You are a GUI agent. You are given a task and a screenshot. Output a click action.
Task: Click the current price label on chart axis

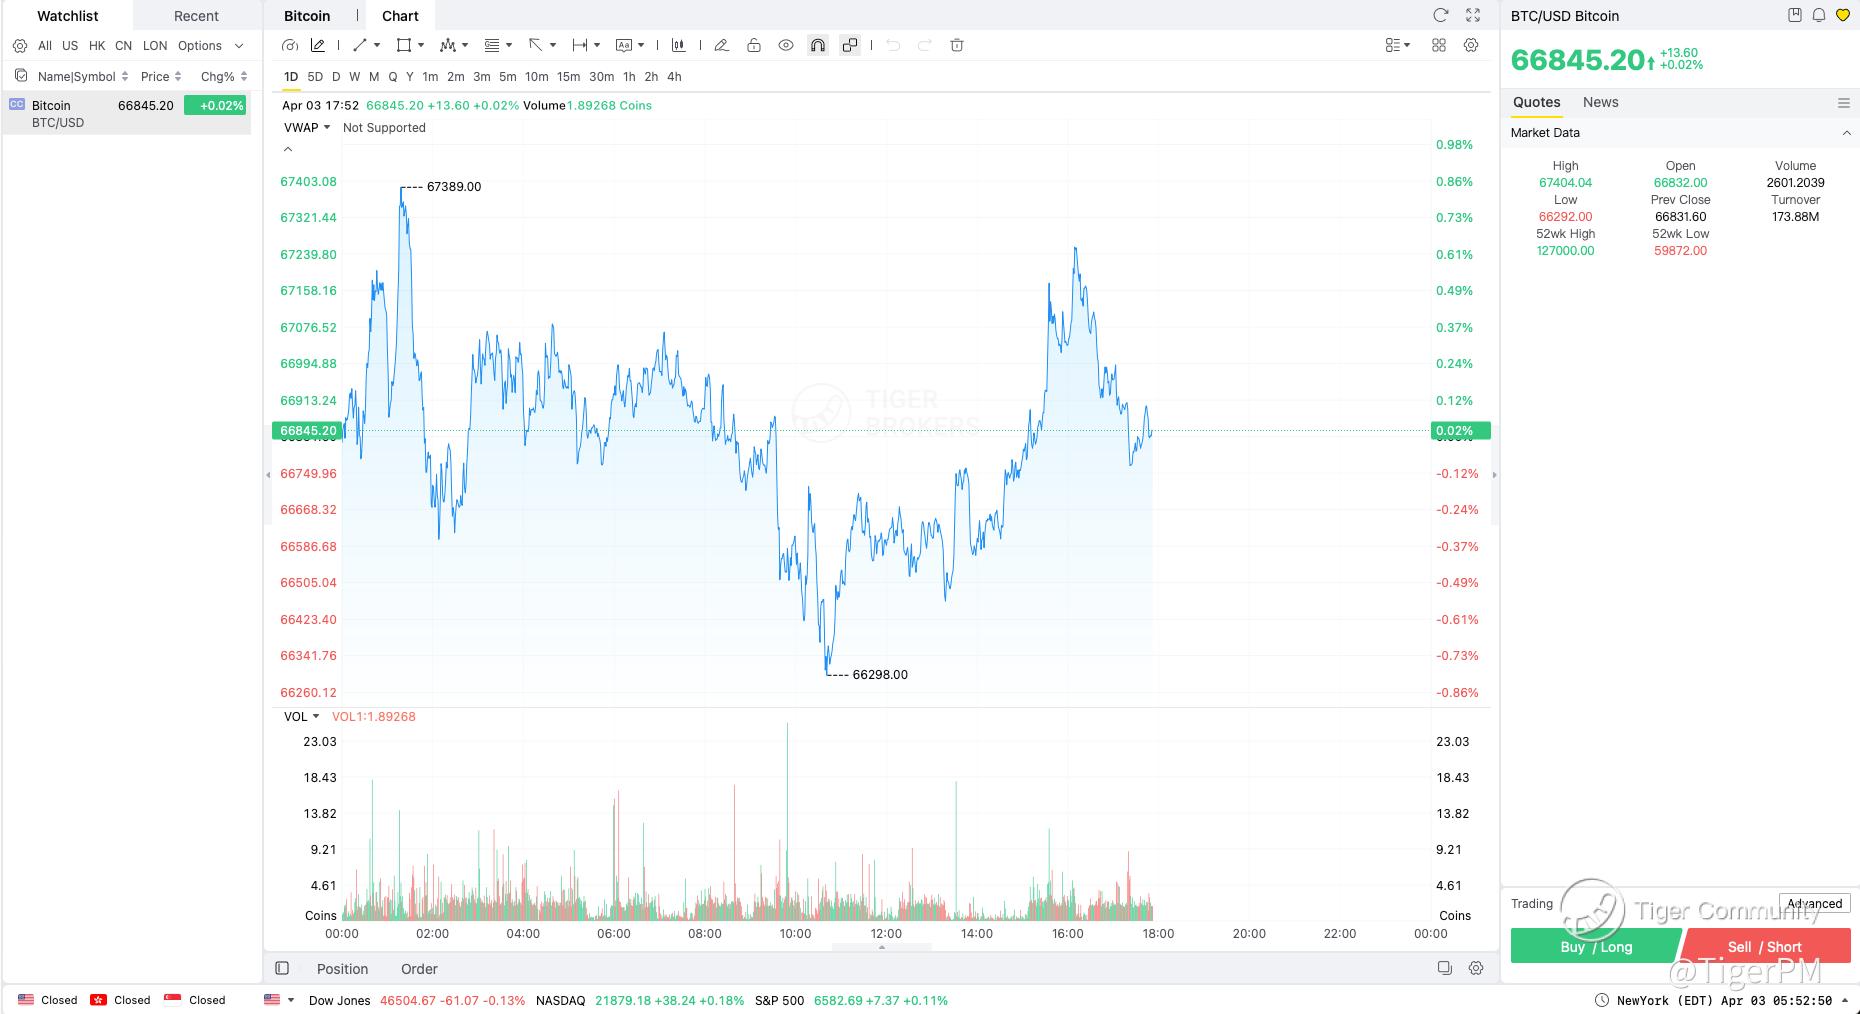(x=308, y=431)
